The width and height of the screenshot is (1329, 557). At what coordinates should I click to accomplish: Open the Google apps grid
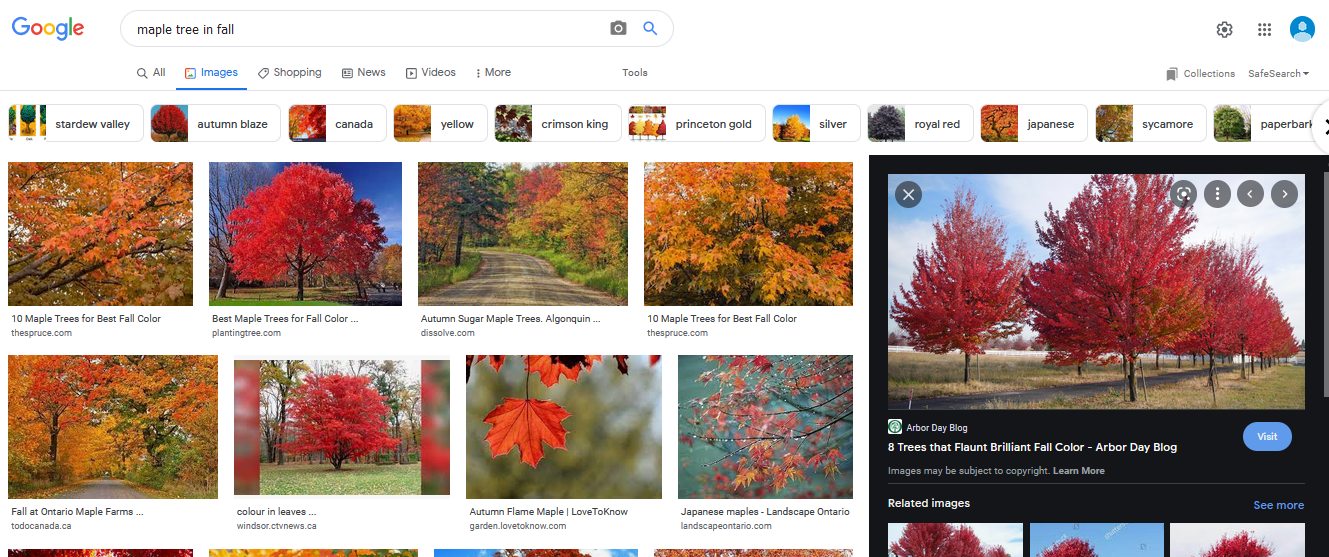[x=1264, y=29]
